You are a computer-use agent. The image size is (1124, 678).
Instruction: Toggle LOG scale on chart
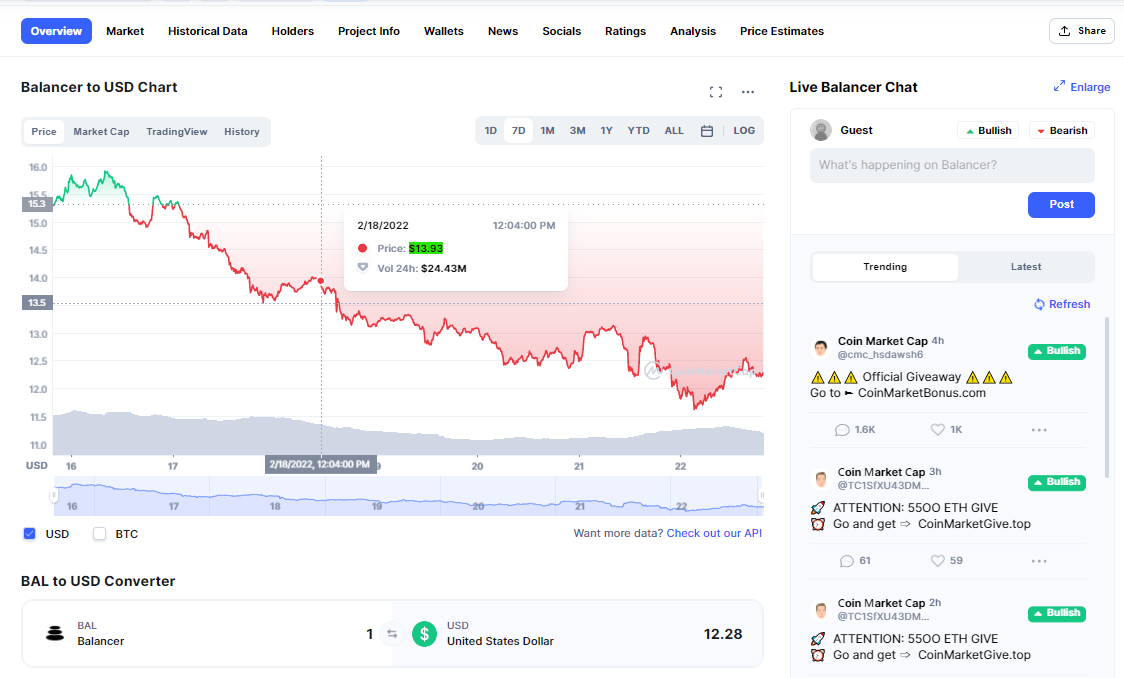click(744, 130)
